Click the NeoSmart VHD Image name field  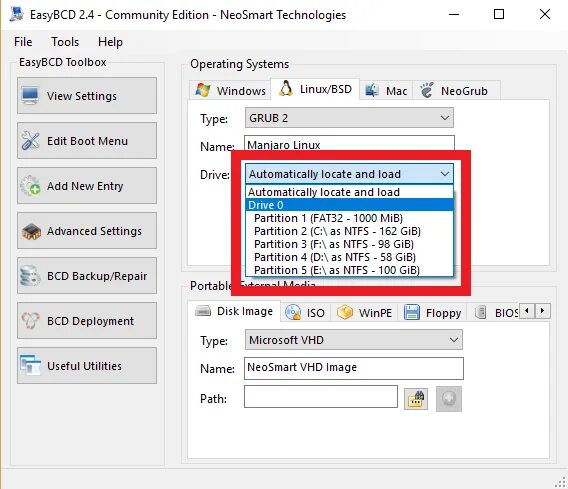354,368
